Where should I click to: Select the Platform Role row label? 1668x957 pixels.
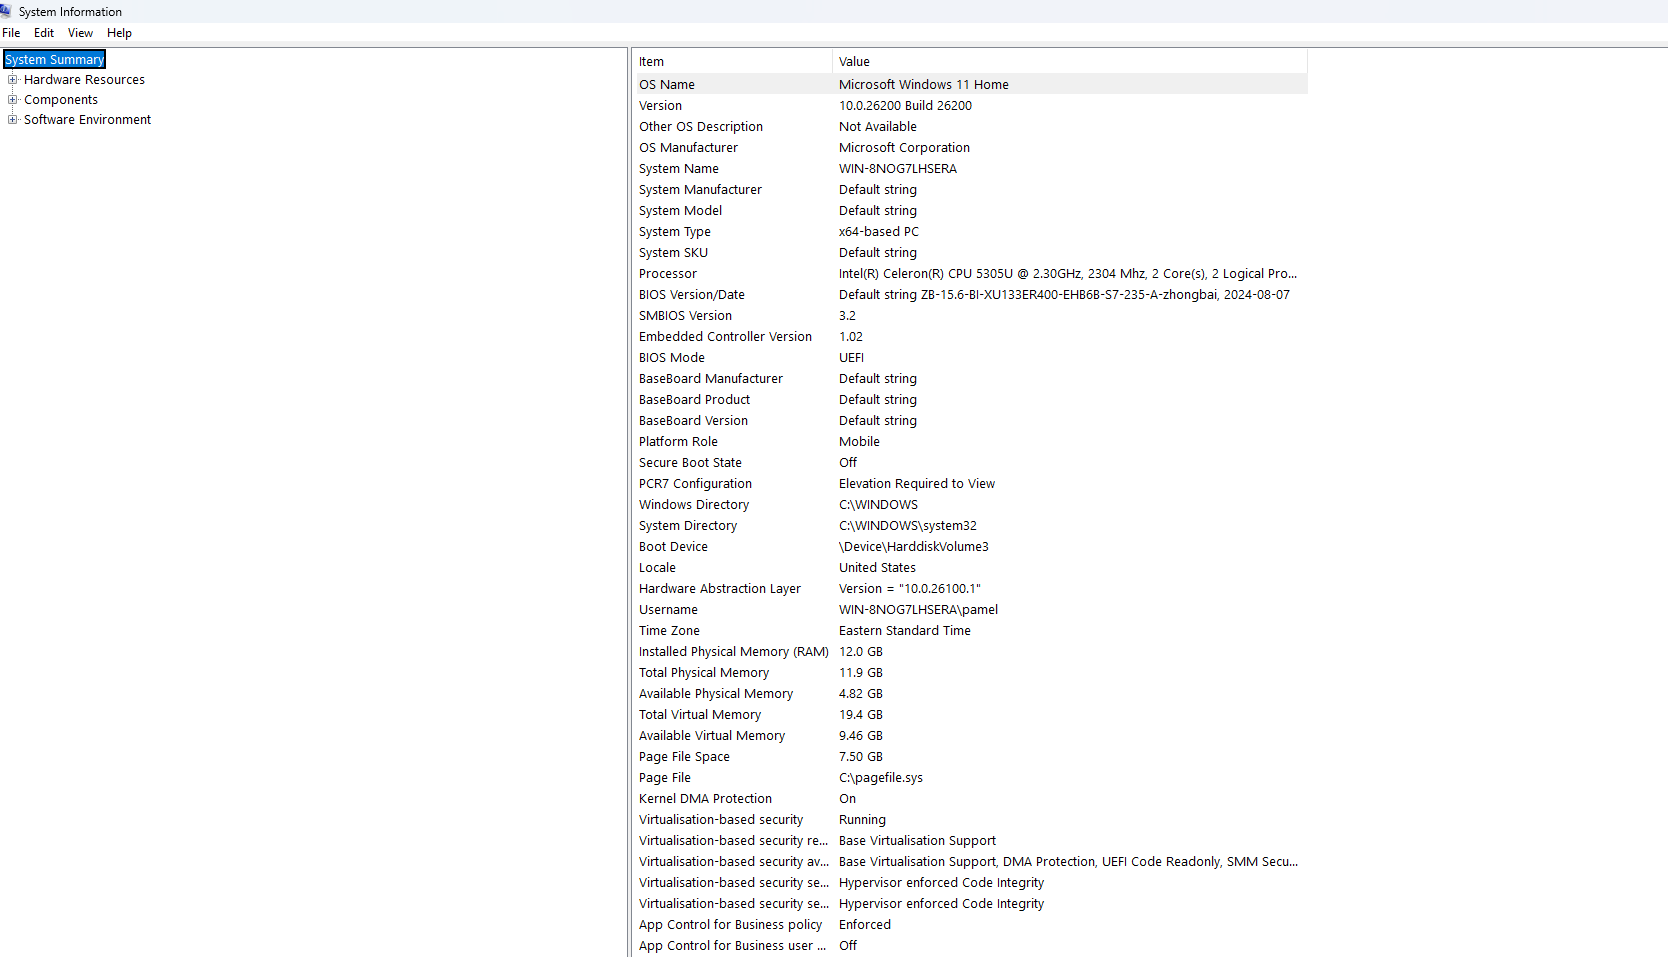click(678, 442)
